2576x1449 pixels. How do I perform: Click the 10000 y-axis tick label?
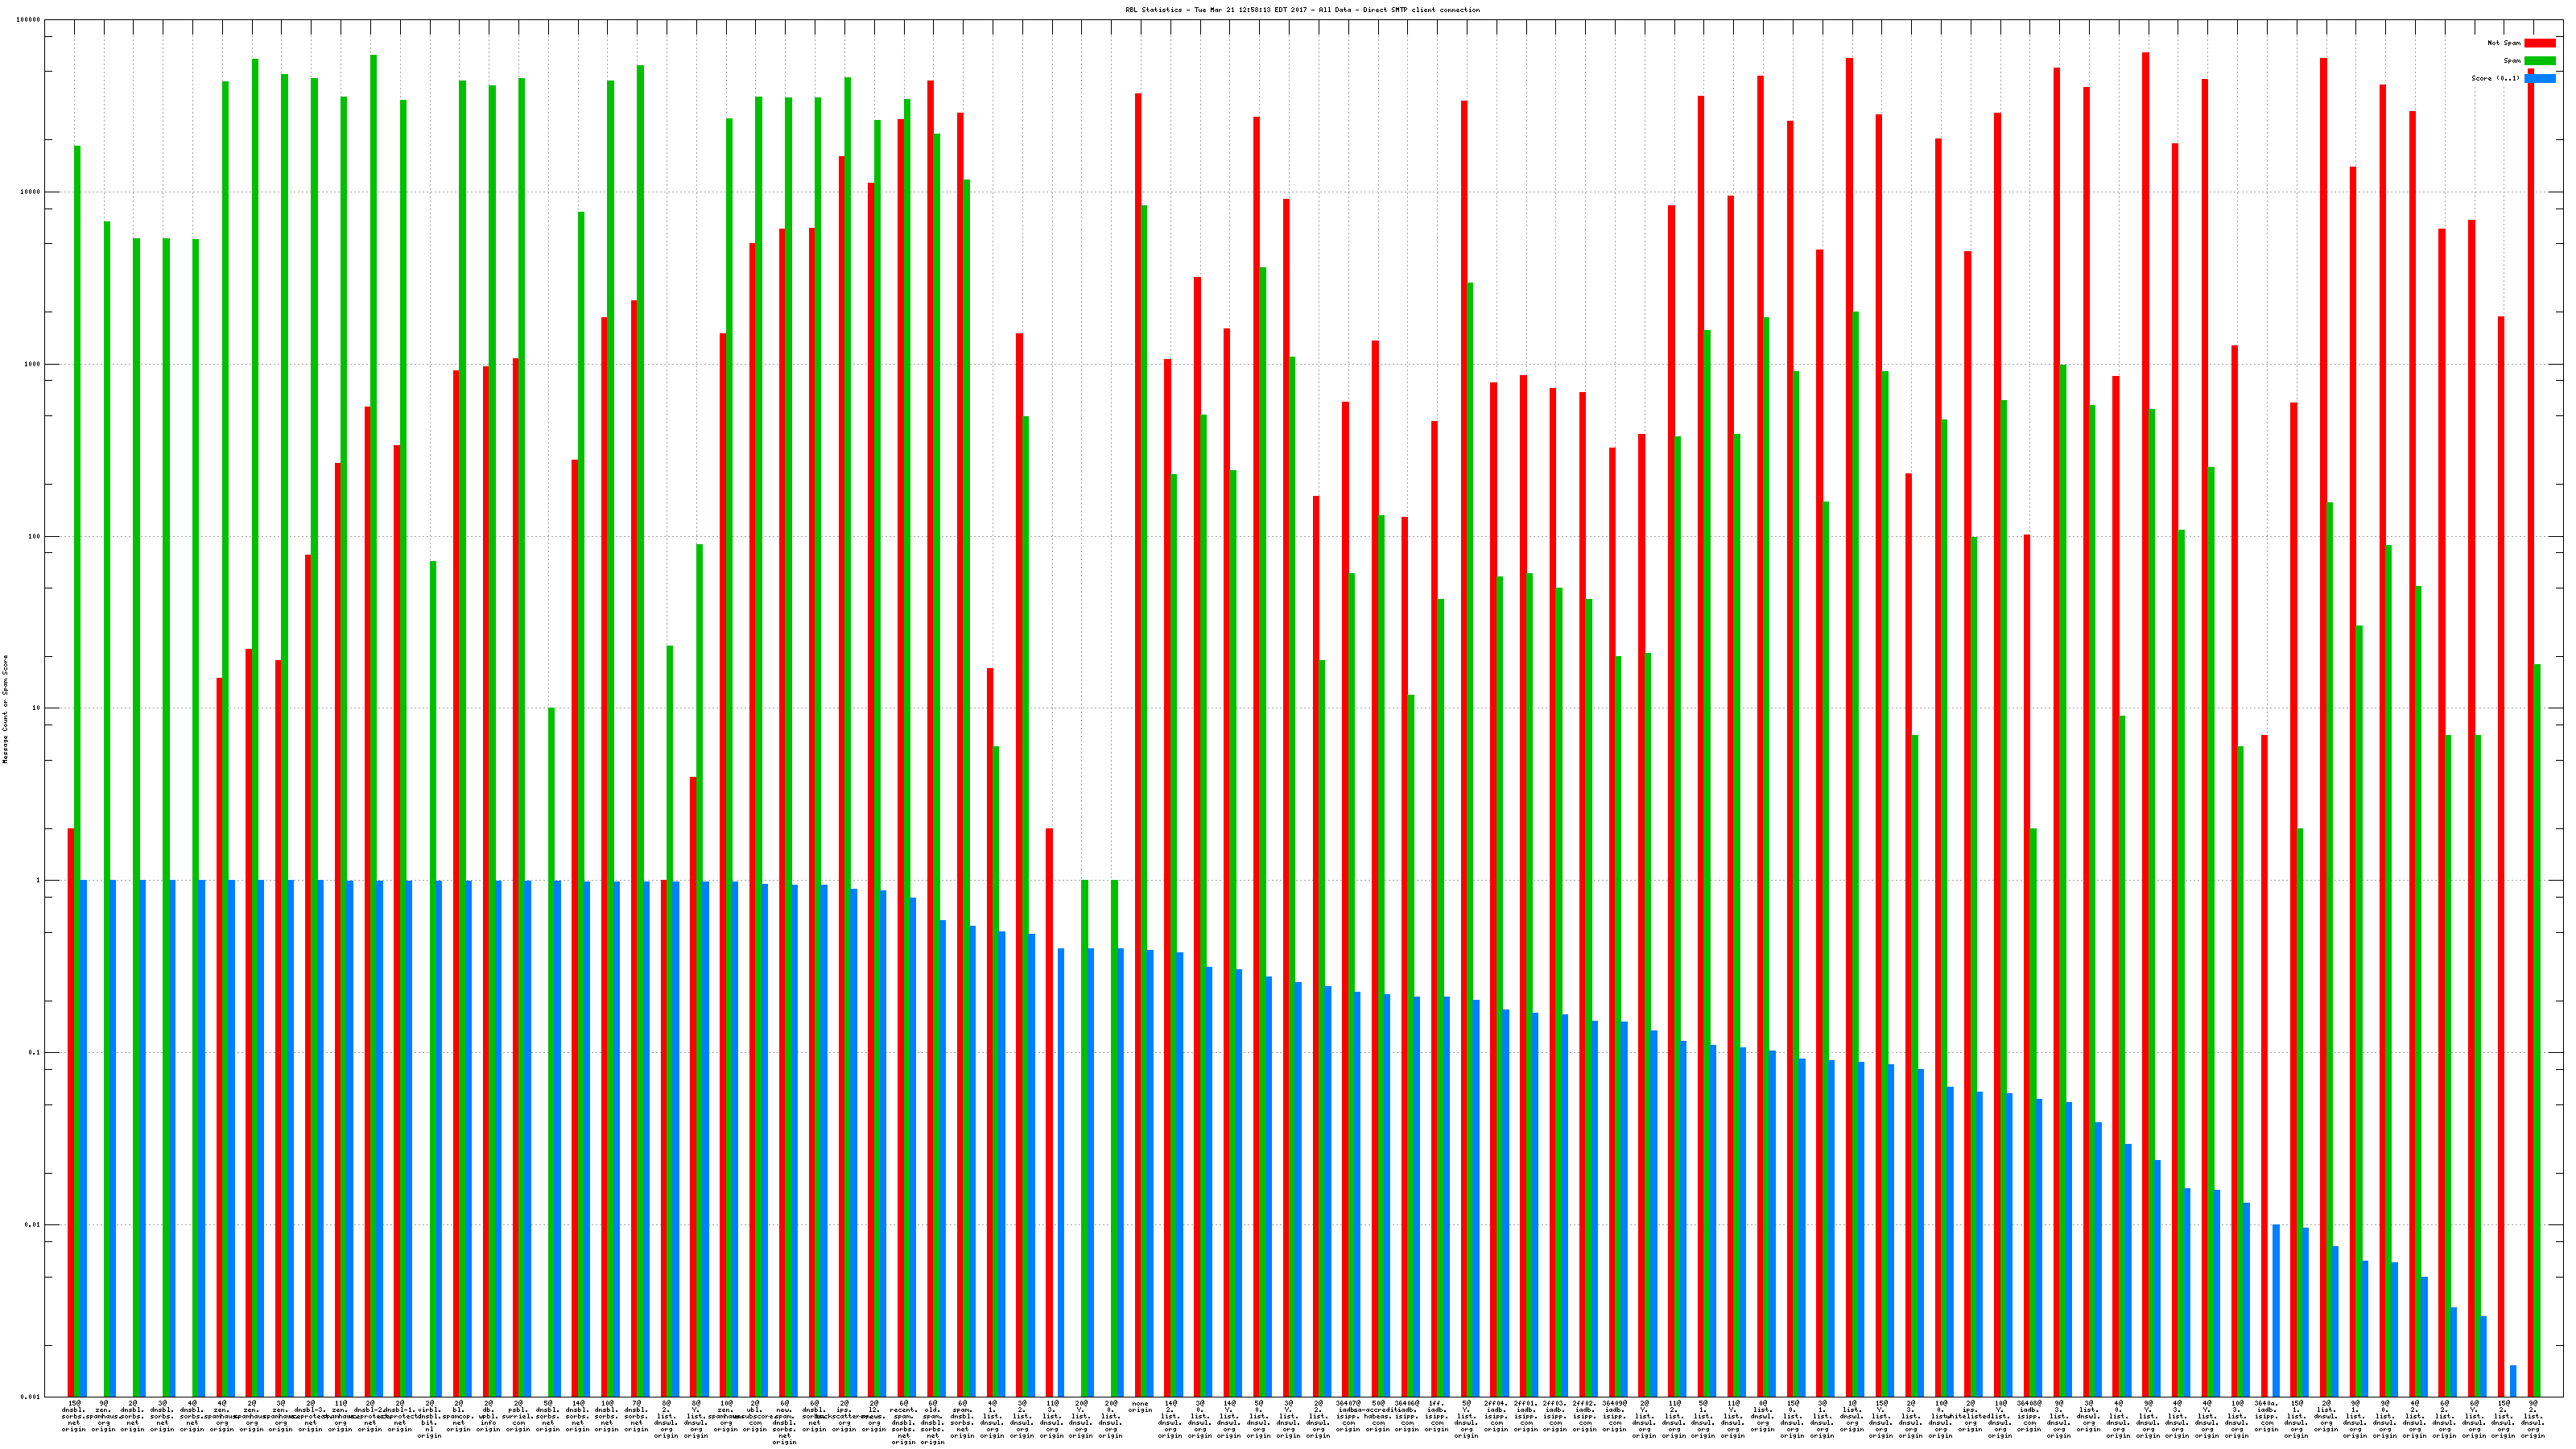[31, 192]
